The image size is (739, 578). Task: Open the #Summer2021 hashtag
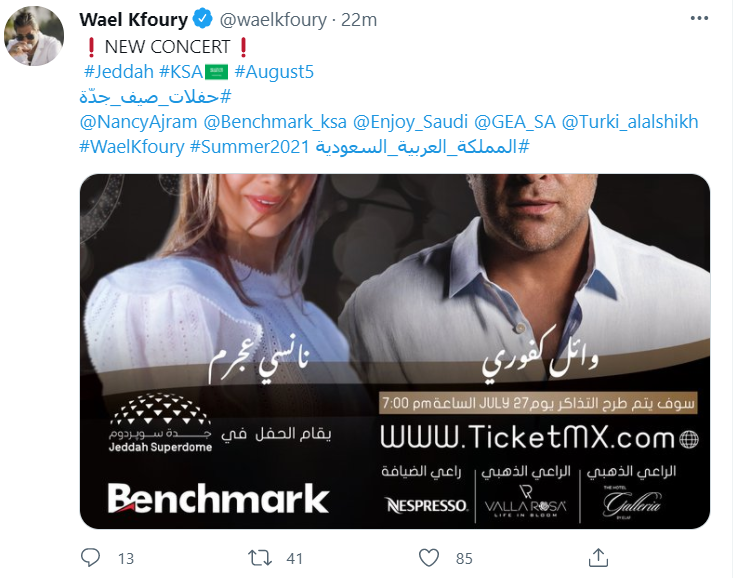pos(249,147)
